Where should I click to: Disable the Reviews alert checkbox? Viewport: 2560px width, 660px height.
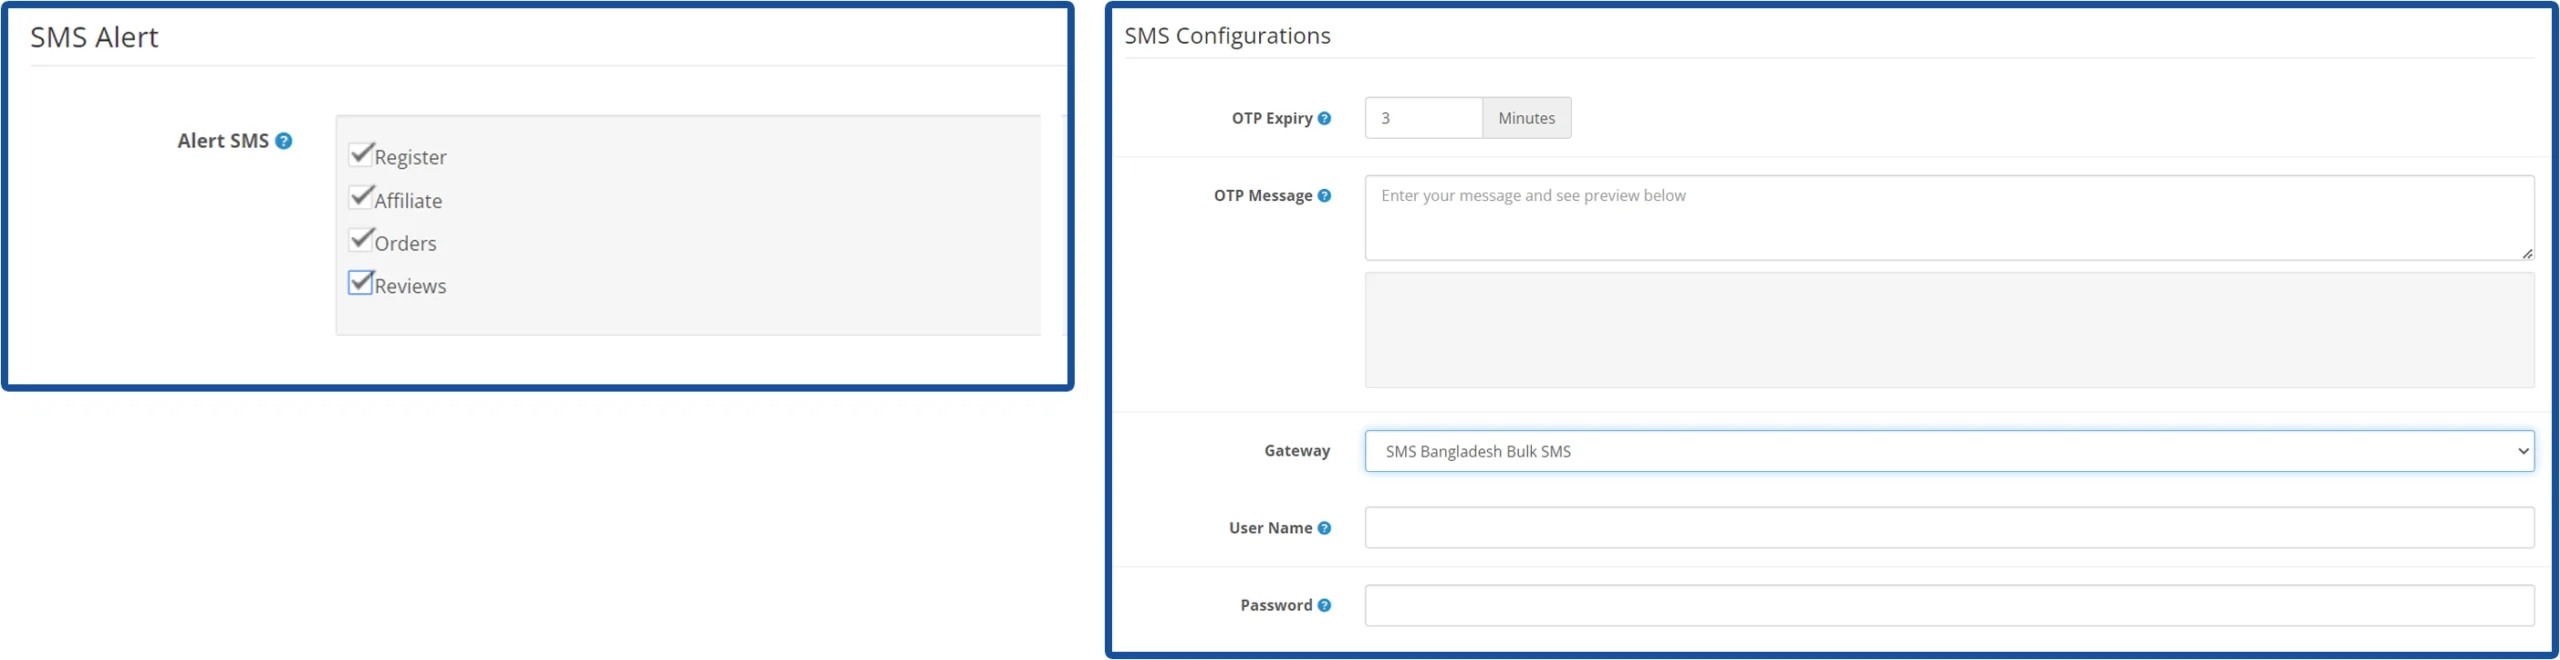(x=360, y=283)
